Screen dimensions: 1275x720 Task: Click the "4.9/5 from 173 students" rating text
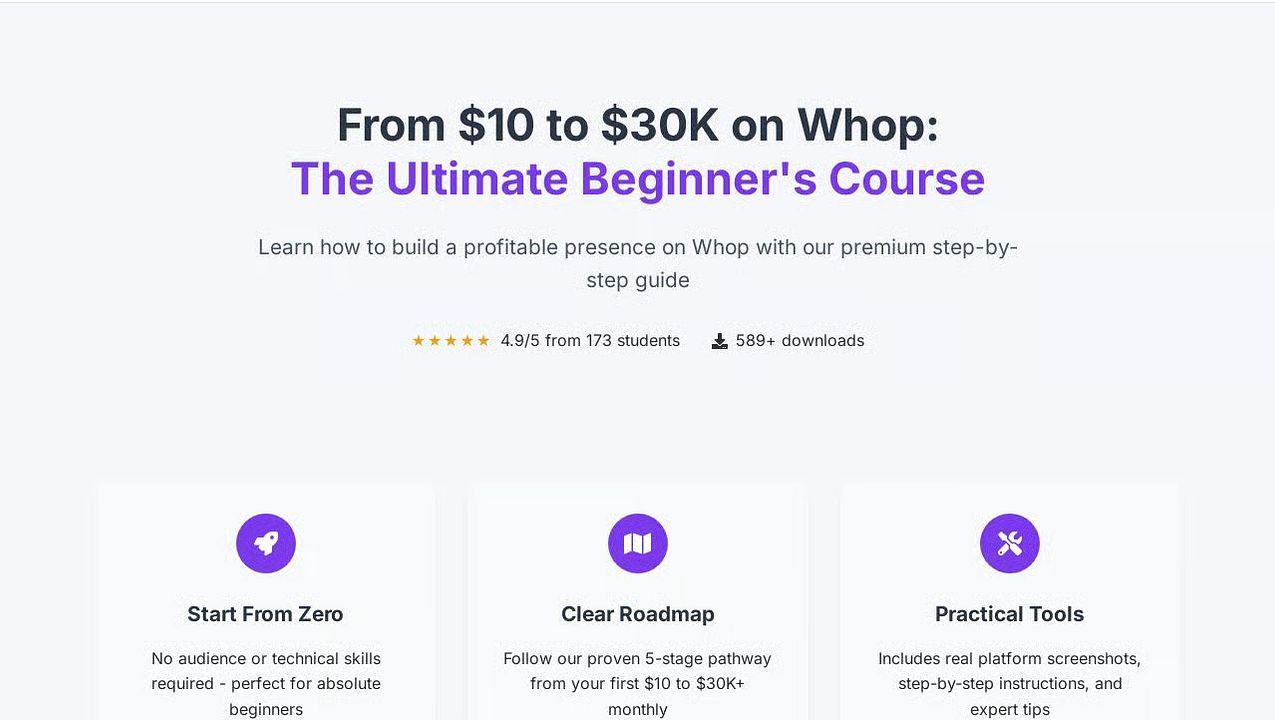[x=590, y=341]
